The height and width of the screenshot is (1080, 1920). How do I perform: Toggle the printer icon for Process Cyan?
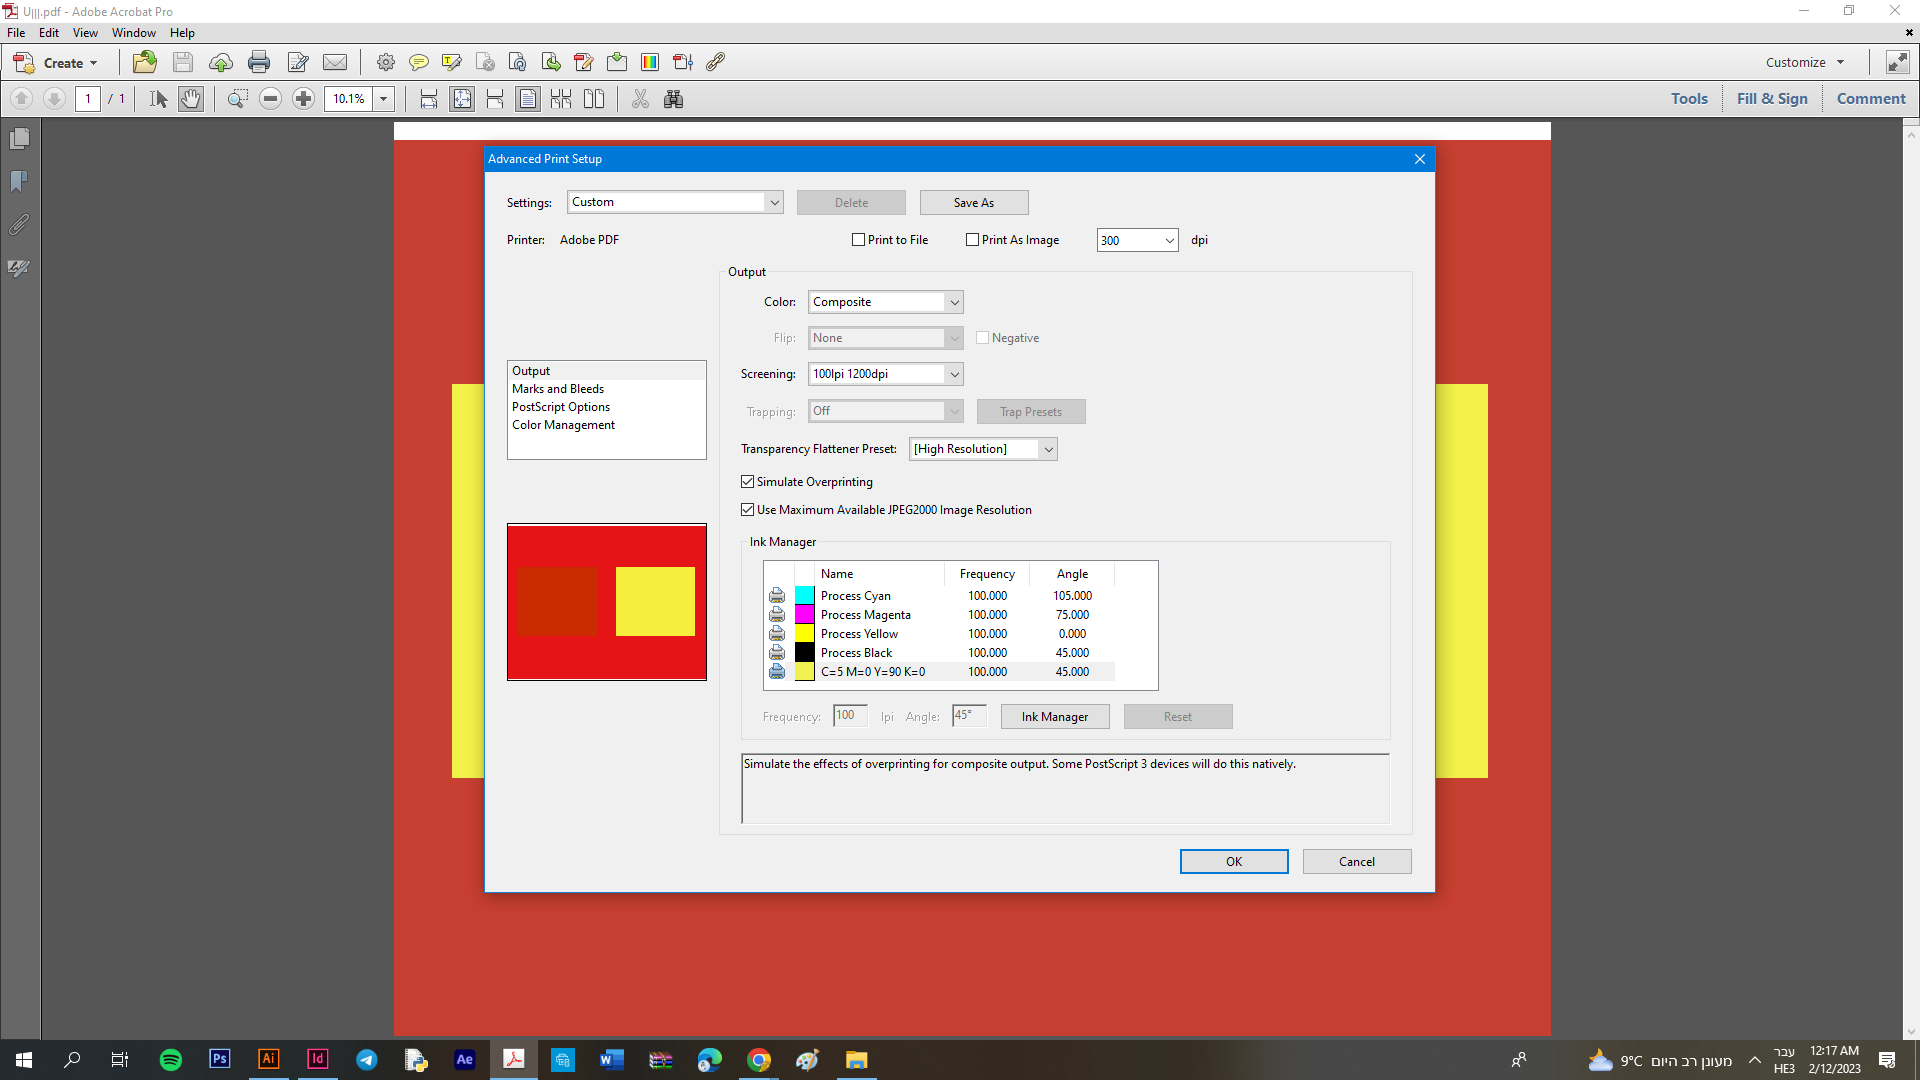click(777, 596)
